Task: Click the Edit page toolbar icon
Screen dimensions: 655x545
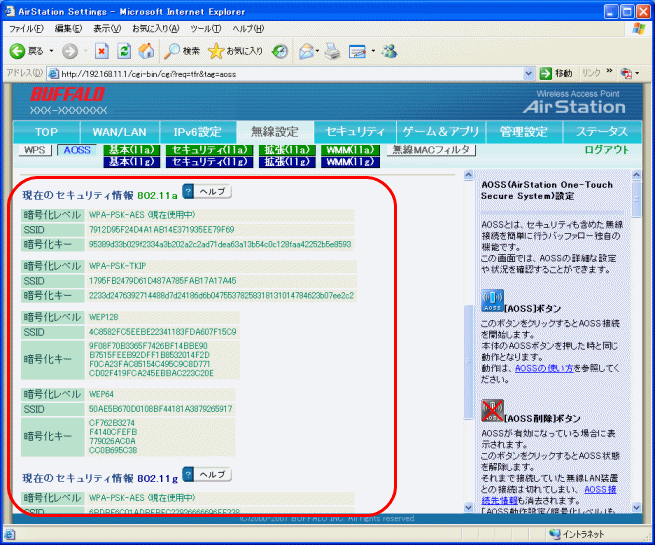Action: [357, 51]
